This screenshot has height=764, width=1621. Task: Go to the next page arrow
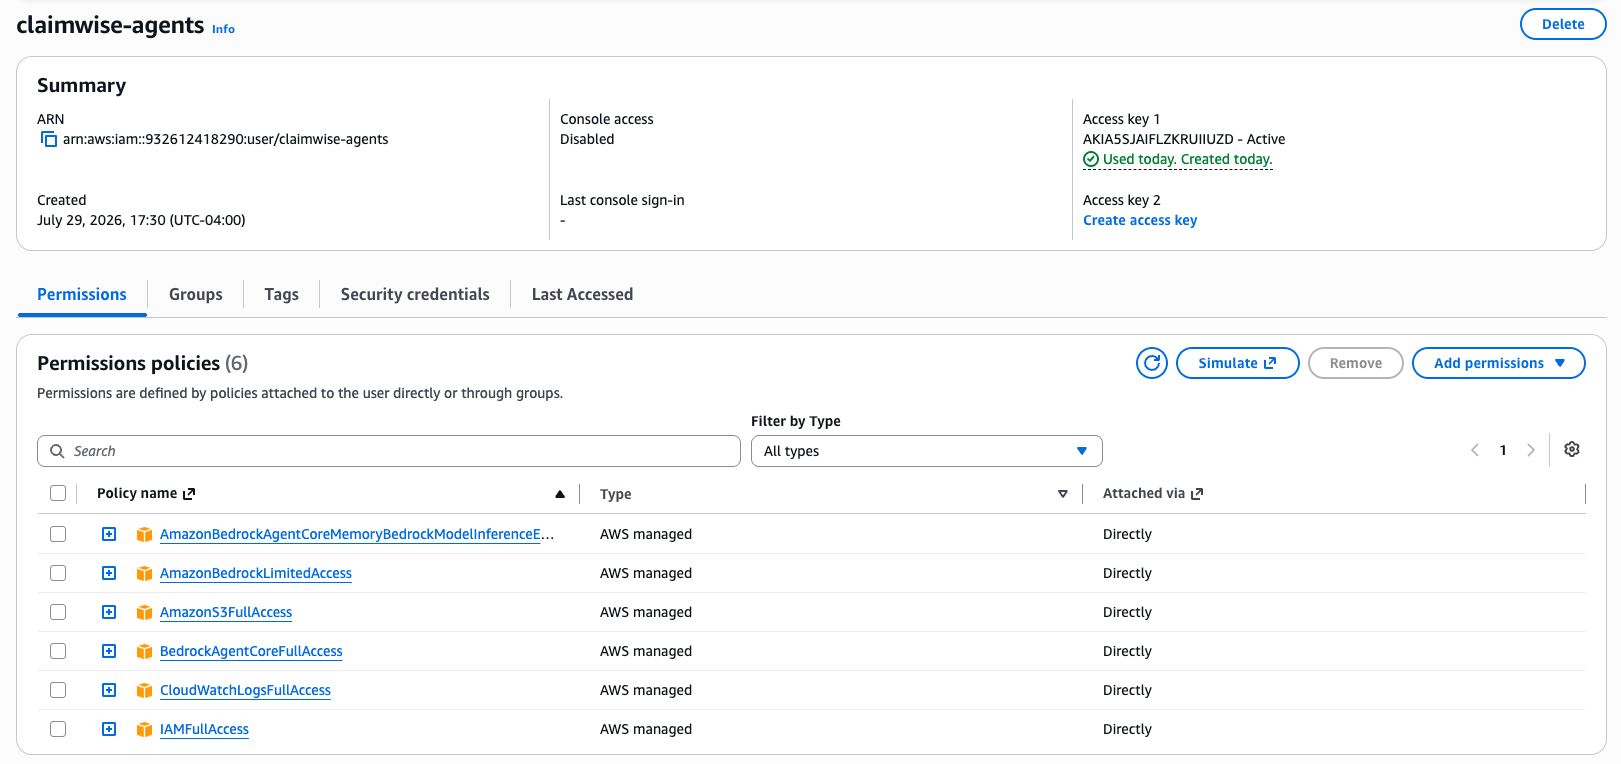pos(1531,450)
